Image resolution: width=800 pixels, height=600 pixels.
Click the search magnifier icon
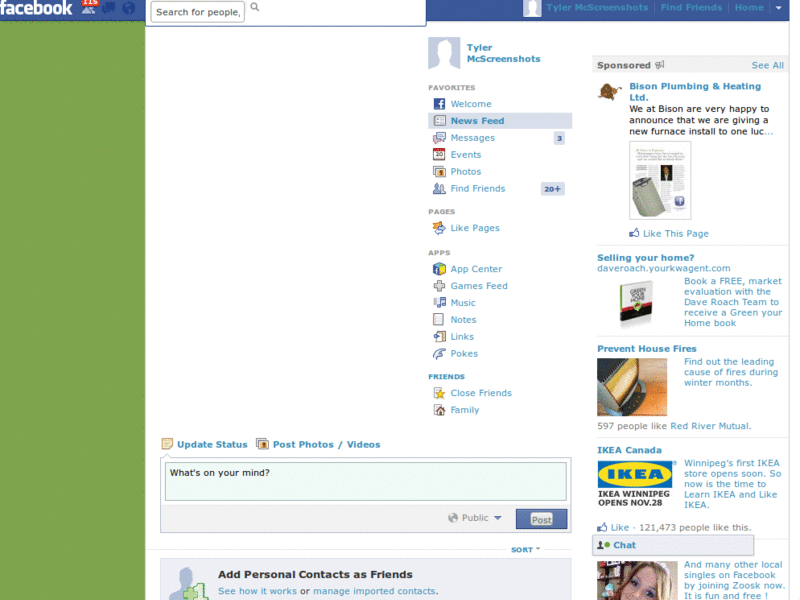tap(255, 7)
